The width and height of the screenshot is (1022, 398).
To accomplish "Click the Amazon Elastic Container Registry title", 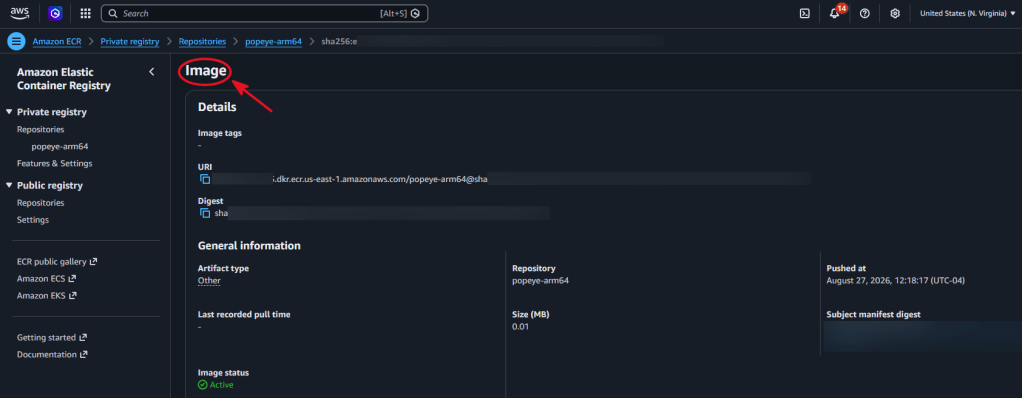I will point(64,79).
